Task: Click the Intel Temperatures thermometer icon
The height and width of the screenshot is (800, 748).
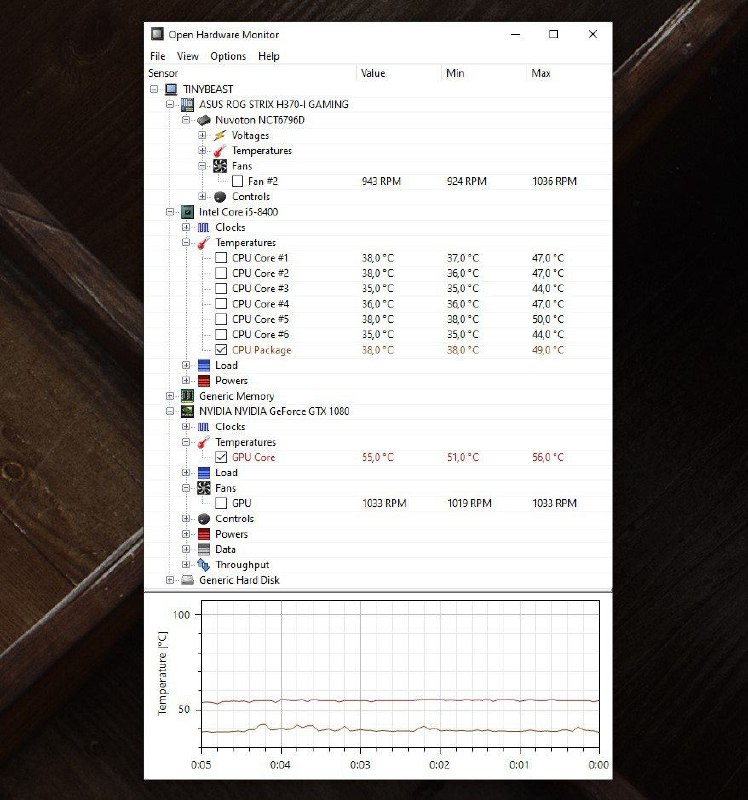Action: point(204,243)
